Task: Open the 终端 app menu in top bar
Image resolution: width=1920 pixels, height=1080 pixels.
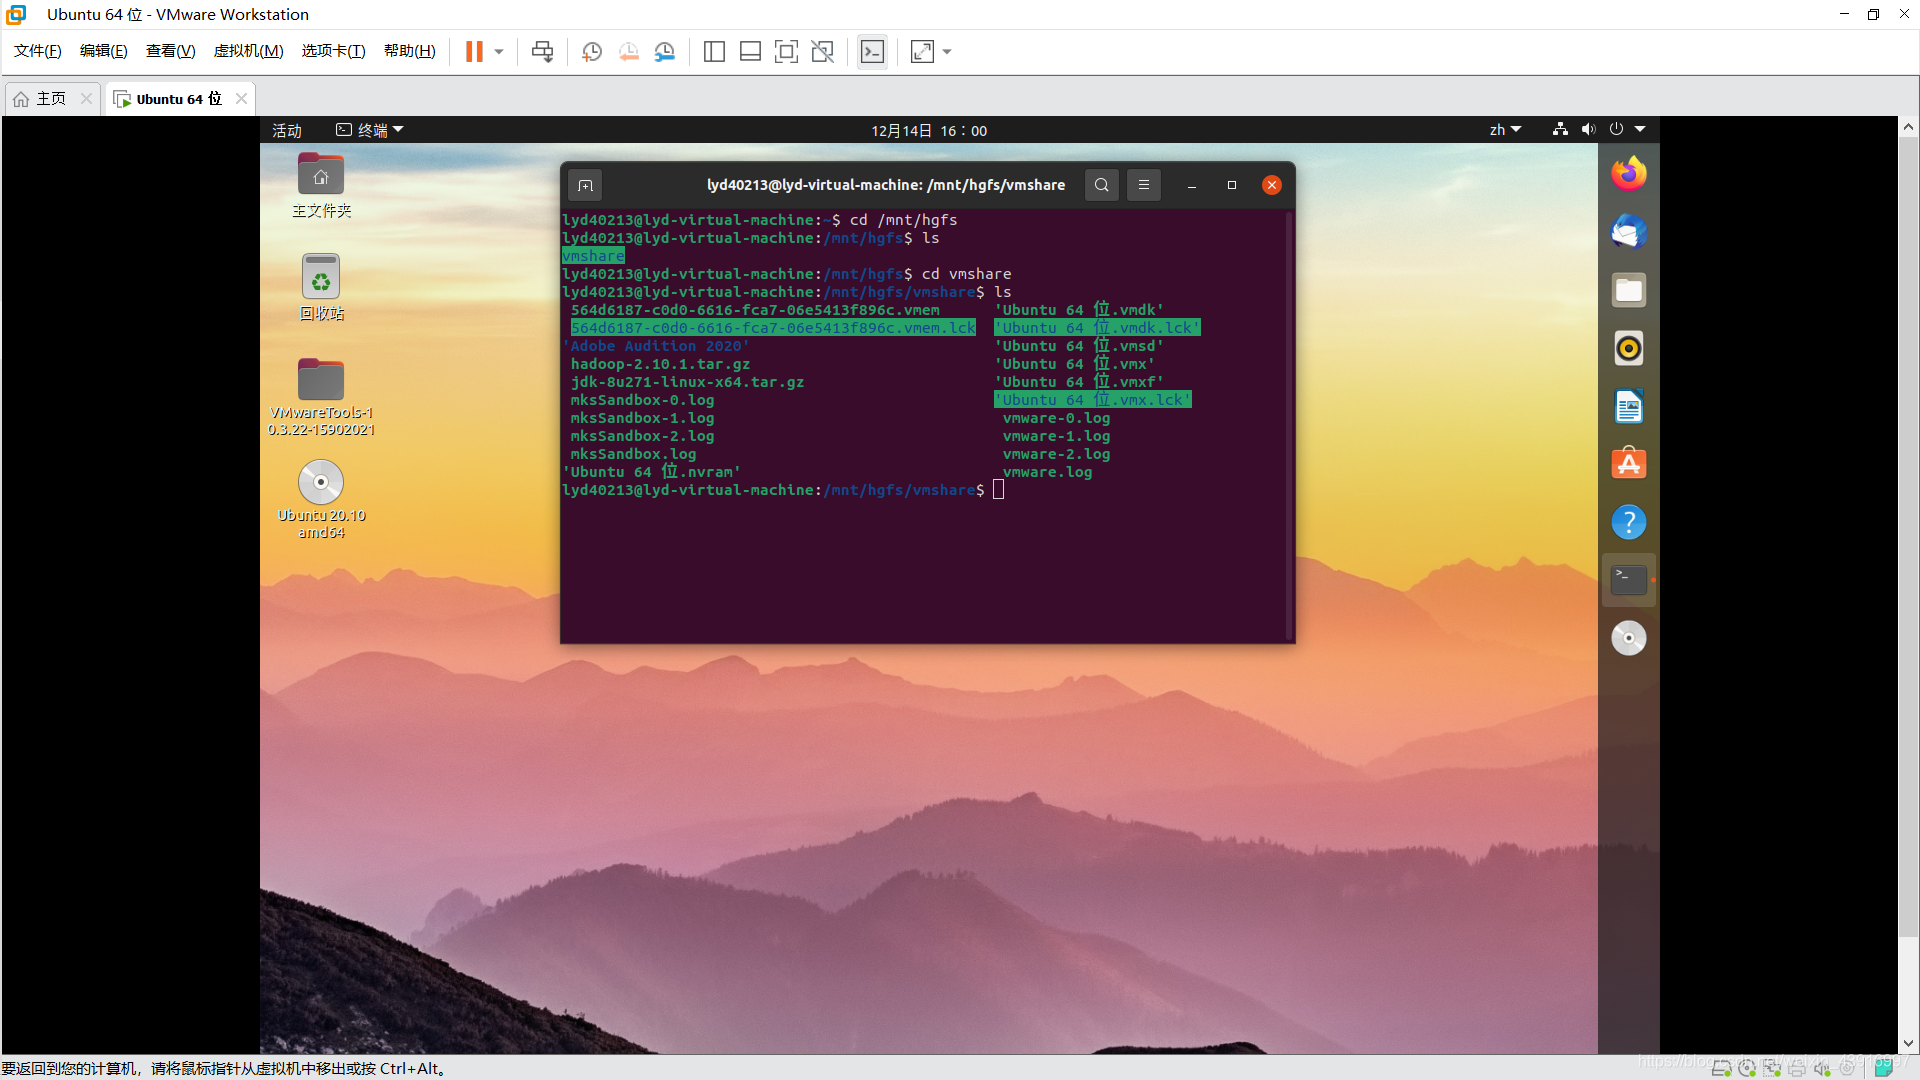Action: (x=370, y=130)
